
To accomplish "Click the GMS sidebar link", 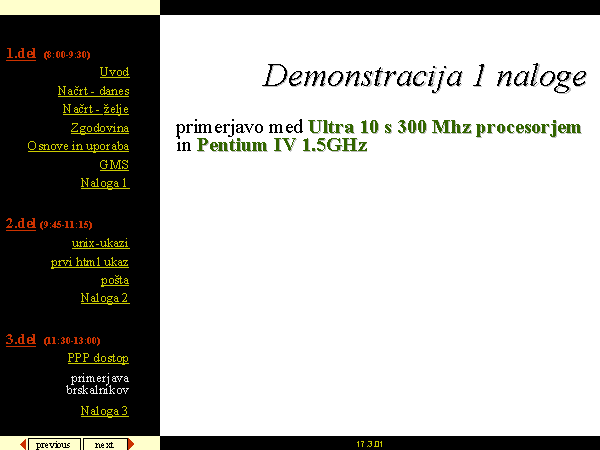I will [114, 165].
